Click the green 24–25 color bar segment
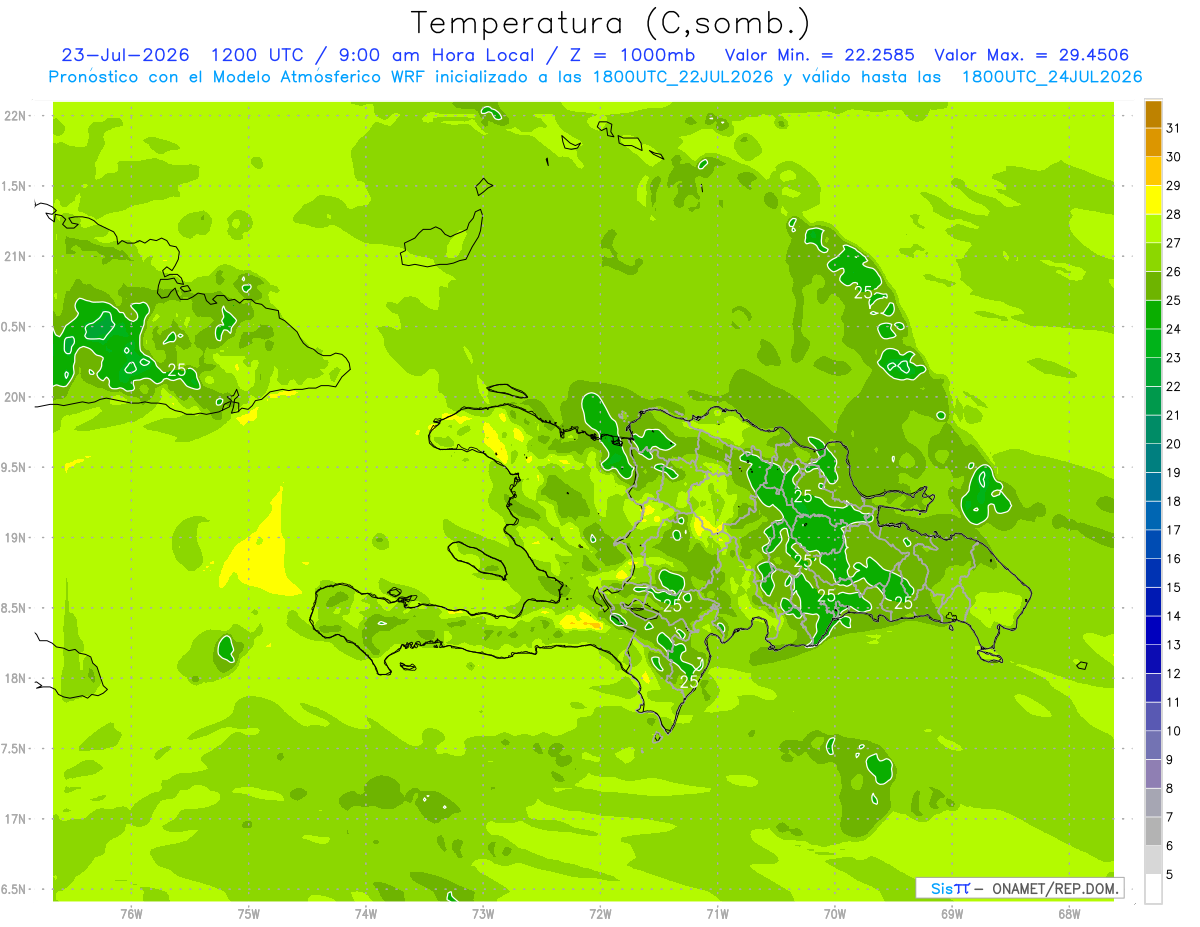The width and height of the screenshot is (1200, 927). pos(1153,314)
